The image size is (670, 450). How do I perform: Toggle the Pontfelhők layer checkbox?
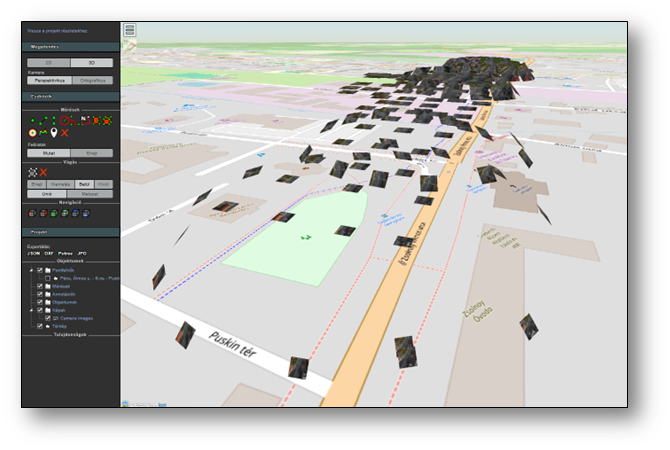[39, 270]
